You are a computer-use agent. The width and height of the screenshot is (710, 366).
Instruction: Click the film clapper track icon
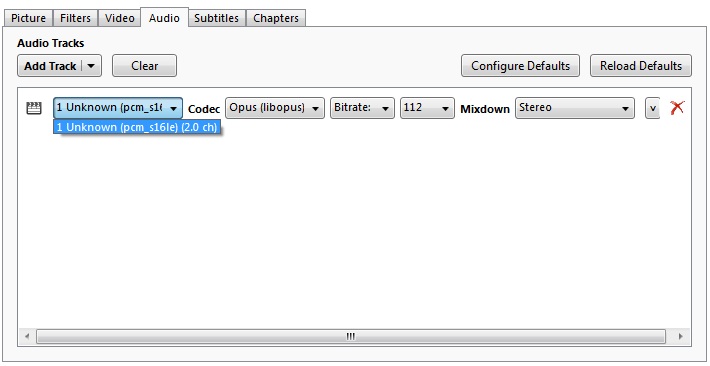(34, 108)
